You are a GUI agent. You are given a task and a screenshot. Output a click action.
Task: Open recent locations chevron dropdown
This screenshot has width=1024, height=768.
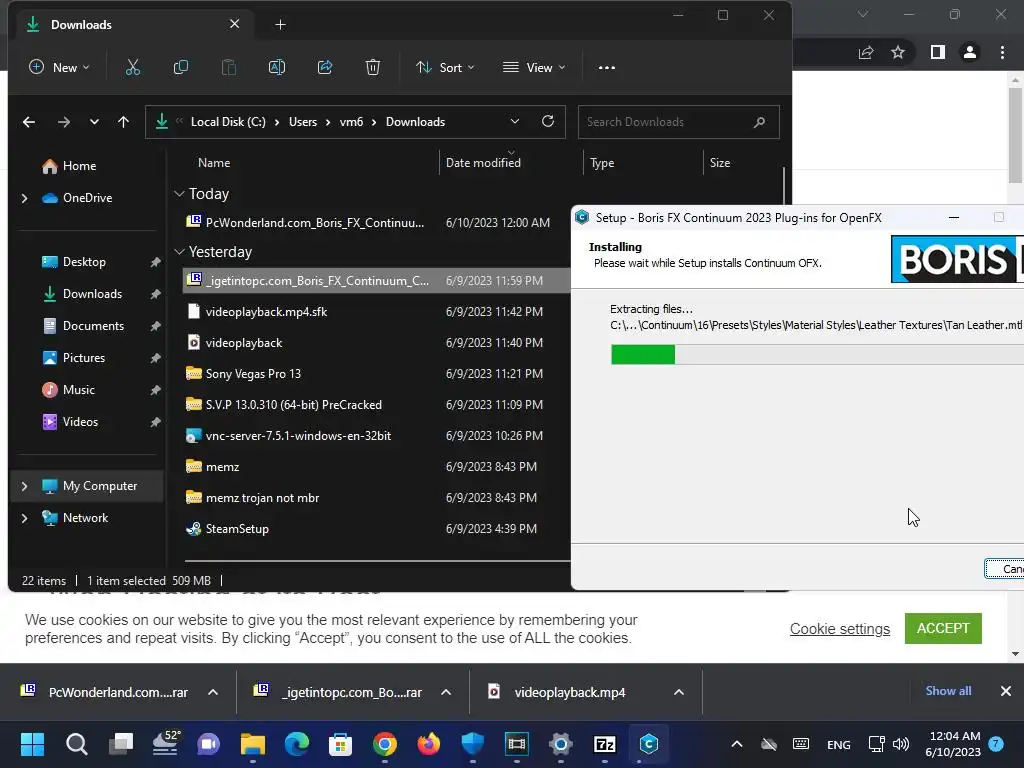[x=95, y=122]
